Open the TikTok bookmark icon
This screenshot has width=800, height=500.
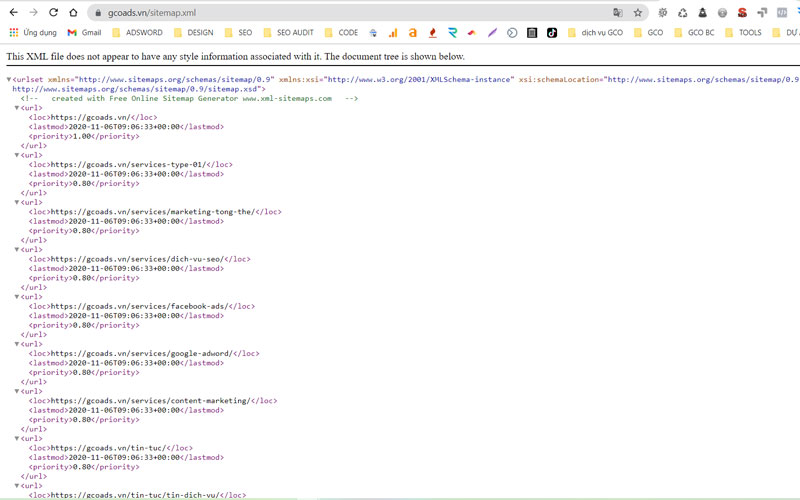552,32
